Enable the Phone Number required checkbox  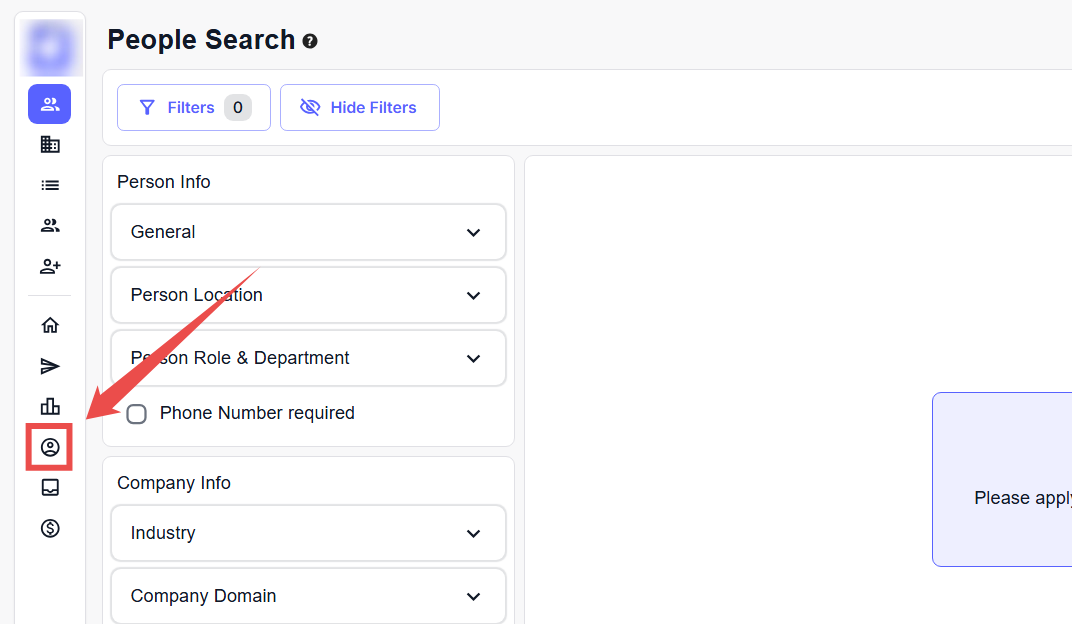137,414
